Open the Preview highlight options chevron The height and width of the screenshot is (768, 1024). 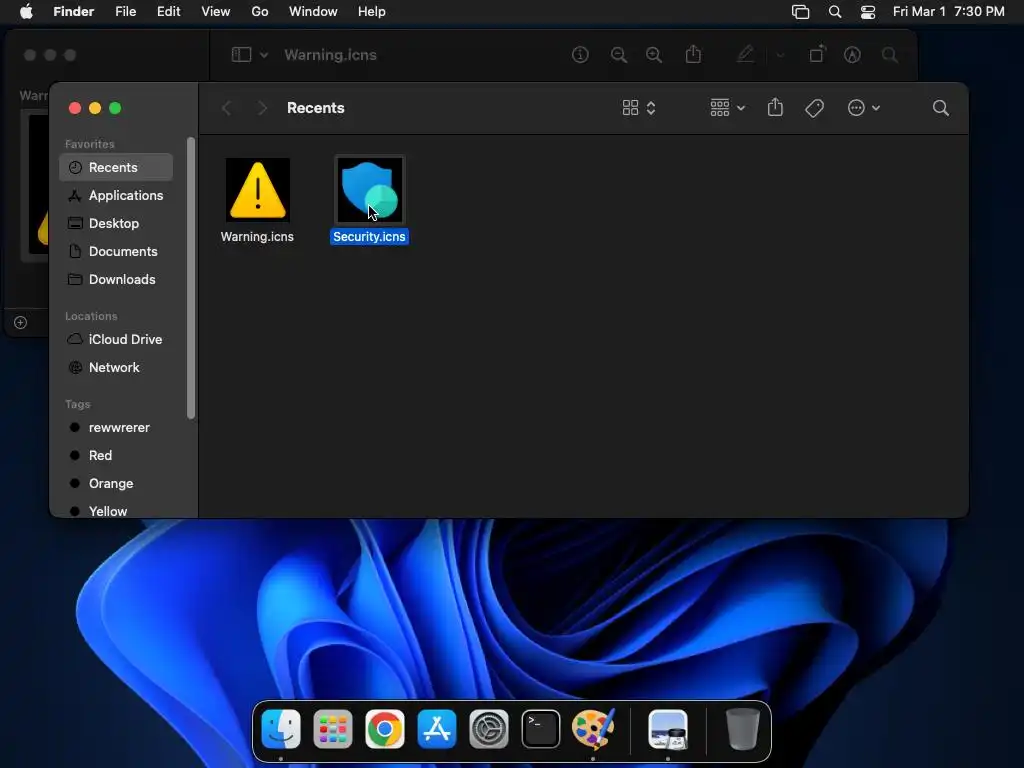(x=780, y=55)
